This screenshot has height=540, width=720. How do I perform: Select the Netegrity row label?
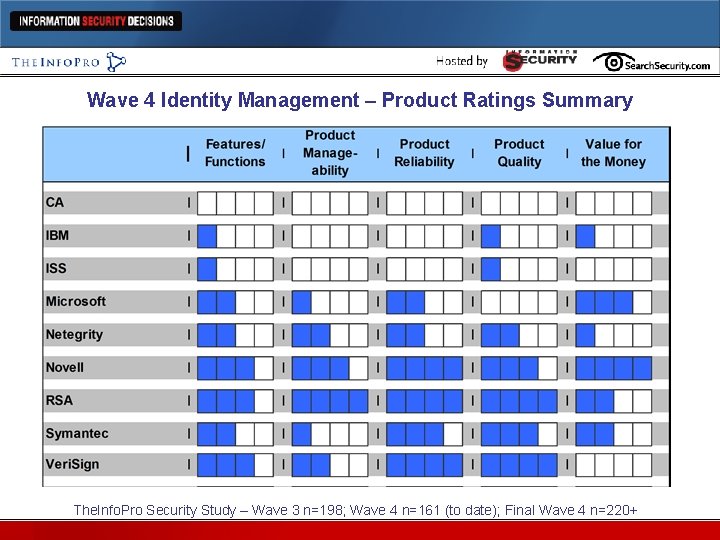[x=74, y=335]
